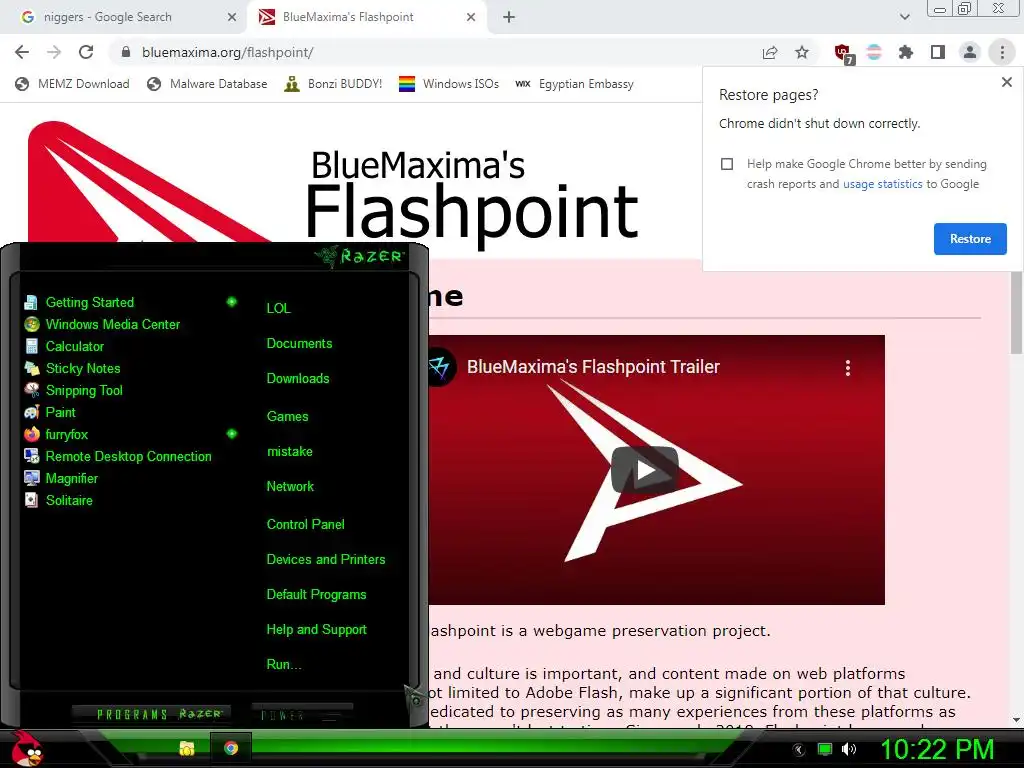This screenshot has width=1024, height=768.
Task: Check the crash reports checkbox
Action: [727, 164]
